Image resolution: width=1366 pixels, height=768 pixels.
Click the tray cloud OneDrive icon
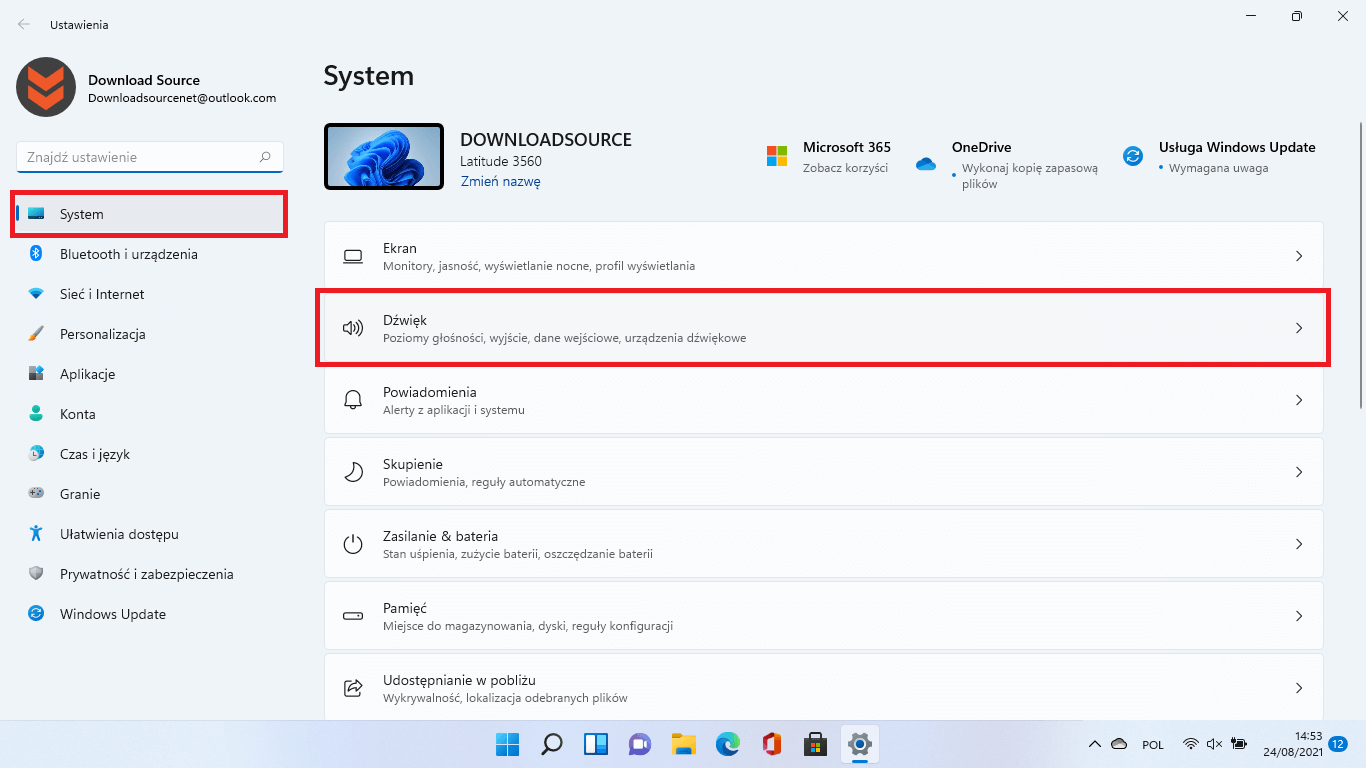[1120, 744]
